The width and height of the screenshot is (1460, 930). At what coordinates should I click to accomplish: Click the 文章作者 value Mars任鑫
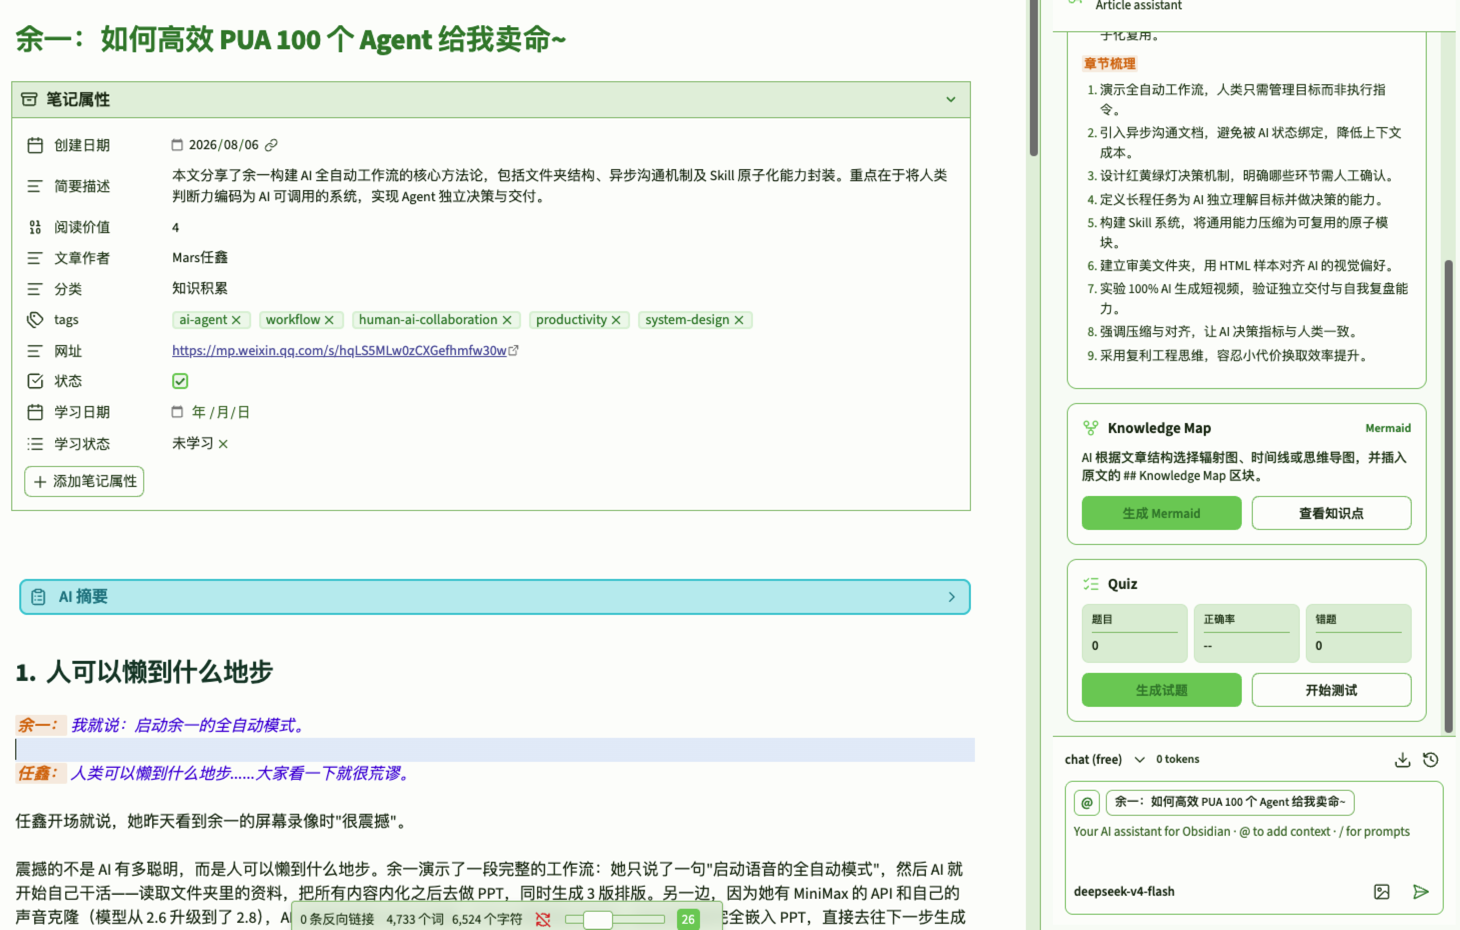tap(200, 258)
